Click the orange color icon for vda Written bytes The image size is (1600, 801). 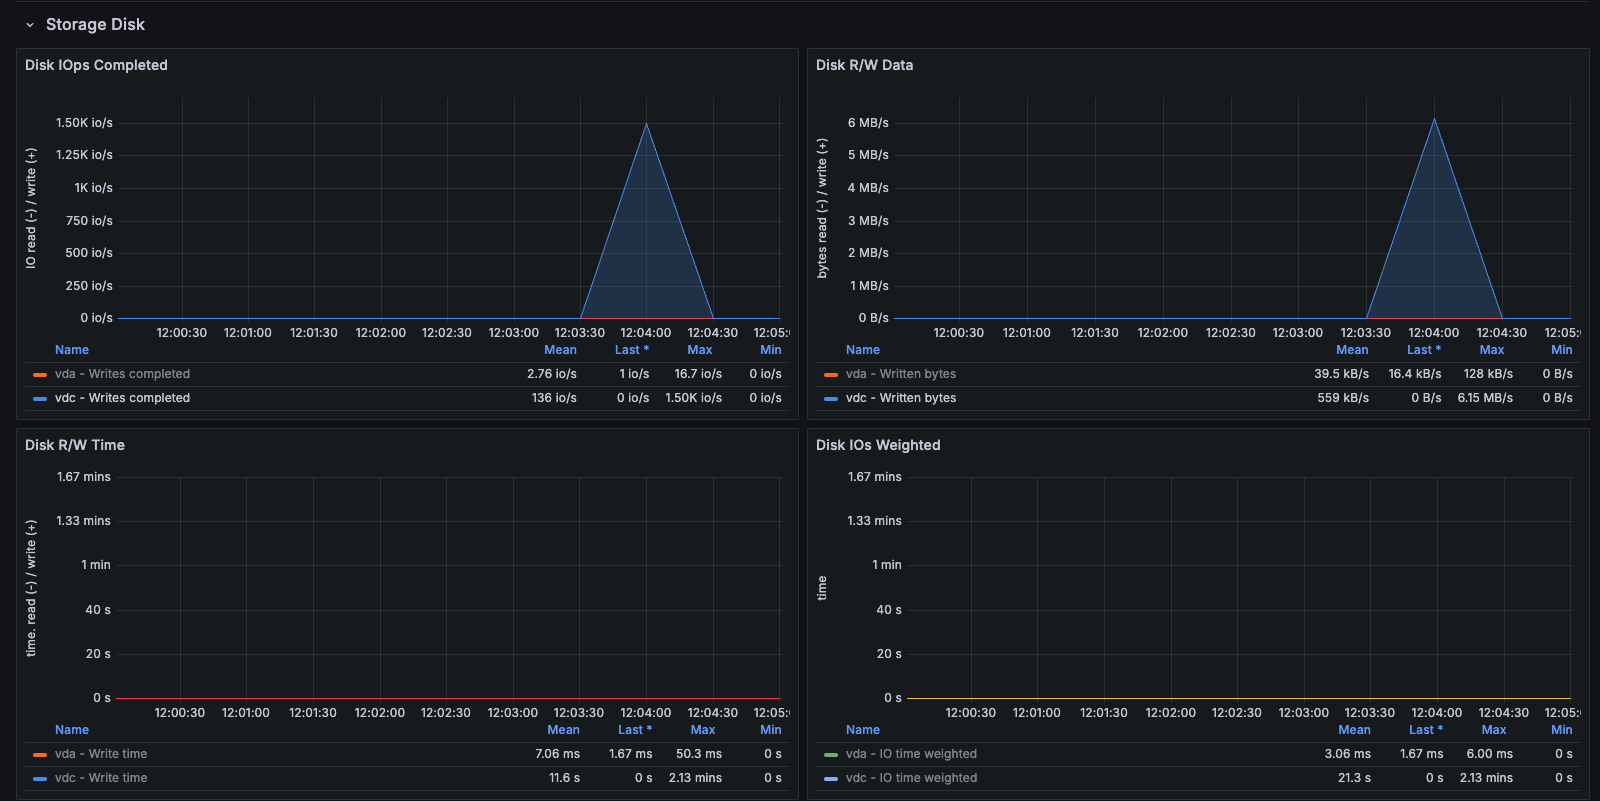pos(831,375)
